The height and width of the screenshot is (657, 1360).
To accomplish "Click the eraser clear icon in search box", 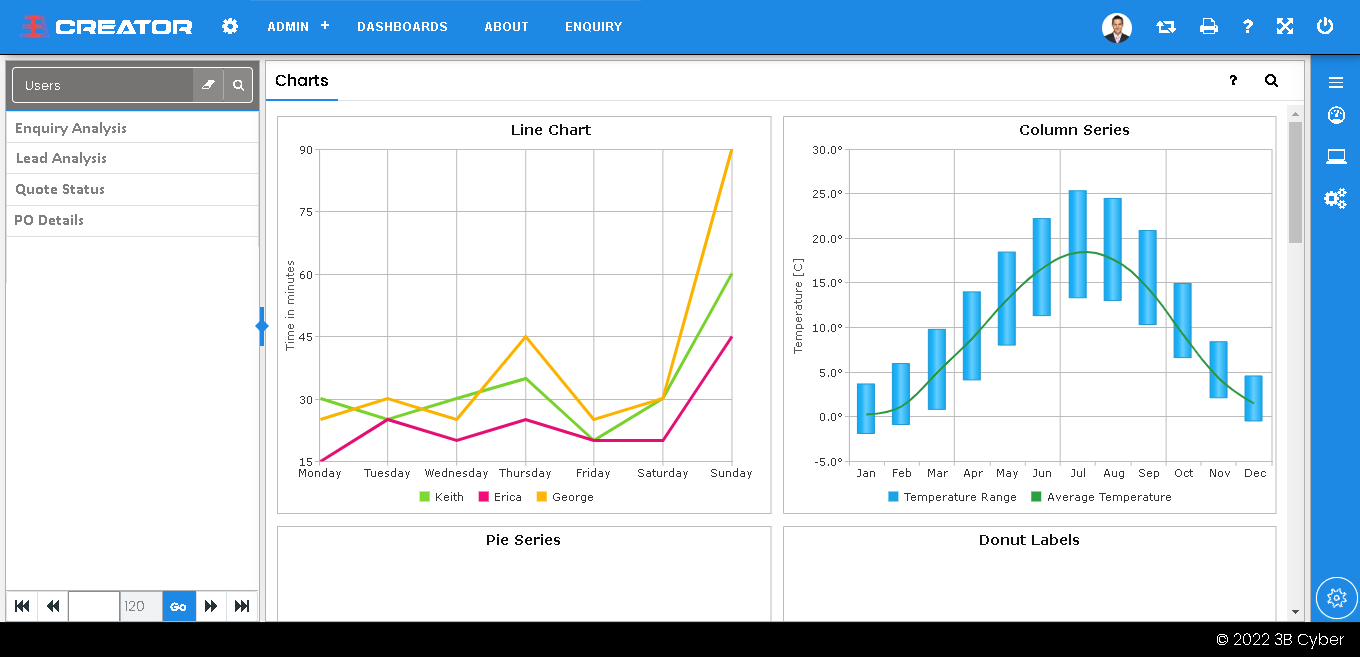I will coord(208,85).
